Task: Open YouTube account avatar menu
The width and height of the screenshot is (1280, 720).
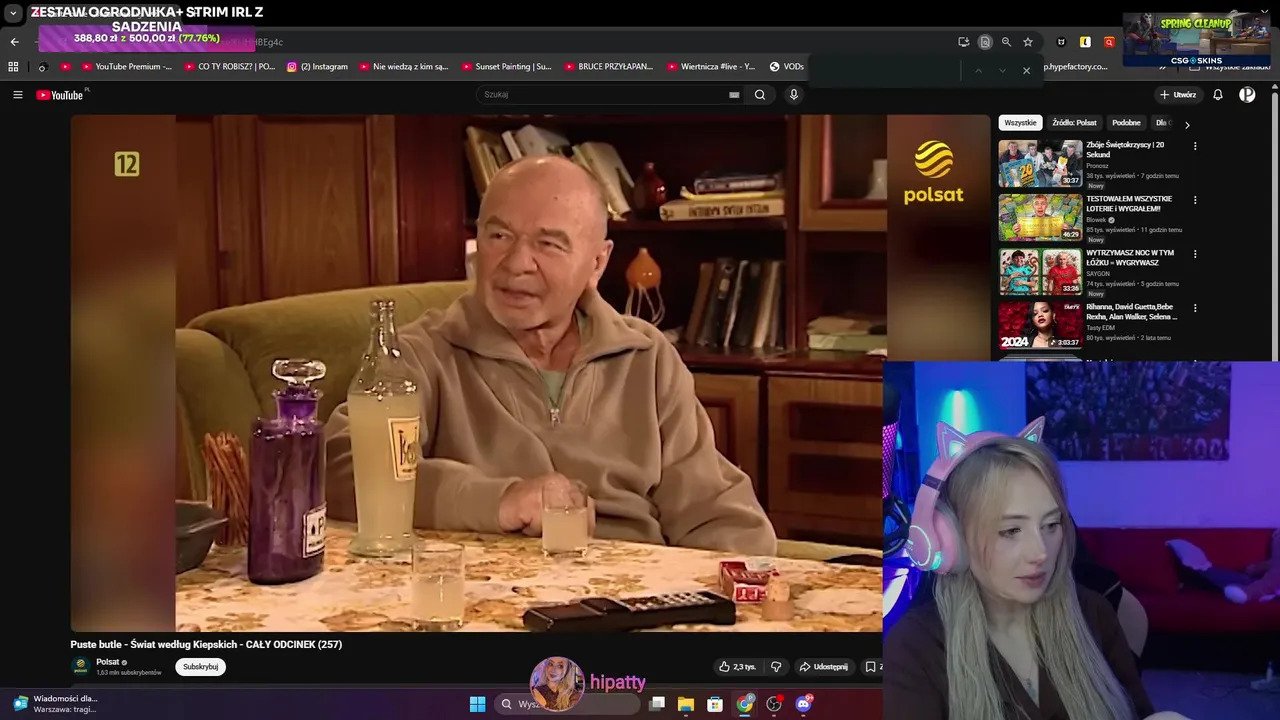Action: [1247, 95]
